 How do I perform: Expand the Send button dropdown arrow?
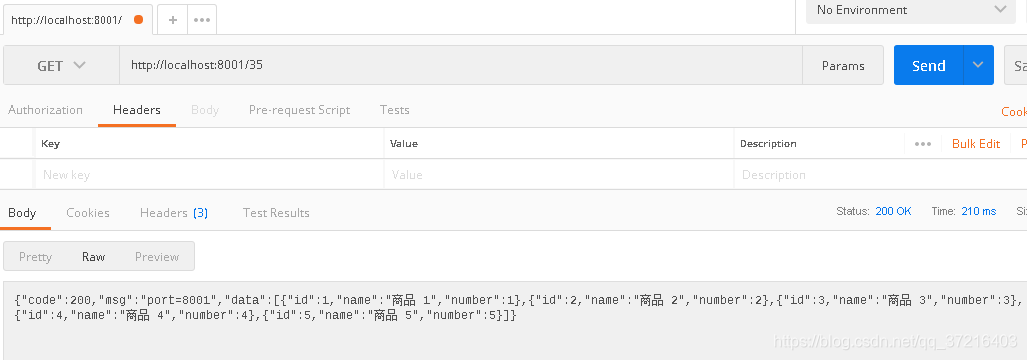pos(979,65)
